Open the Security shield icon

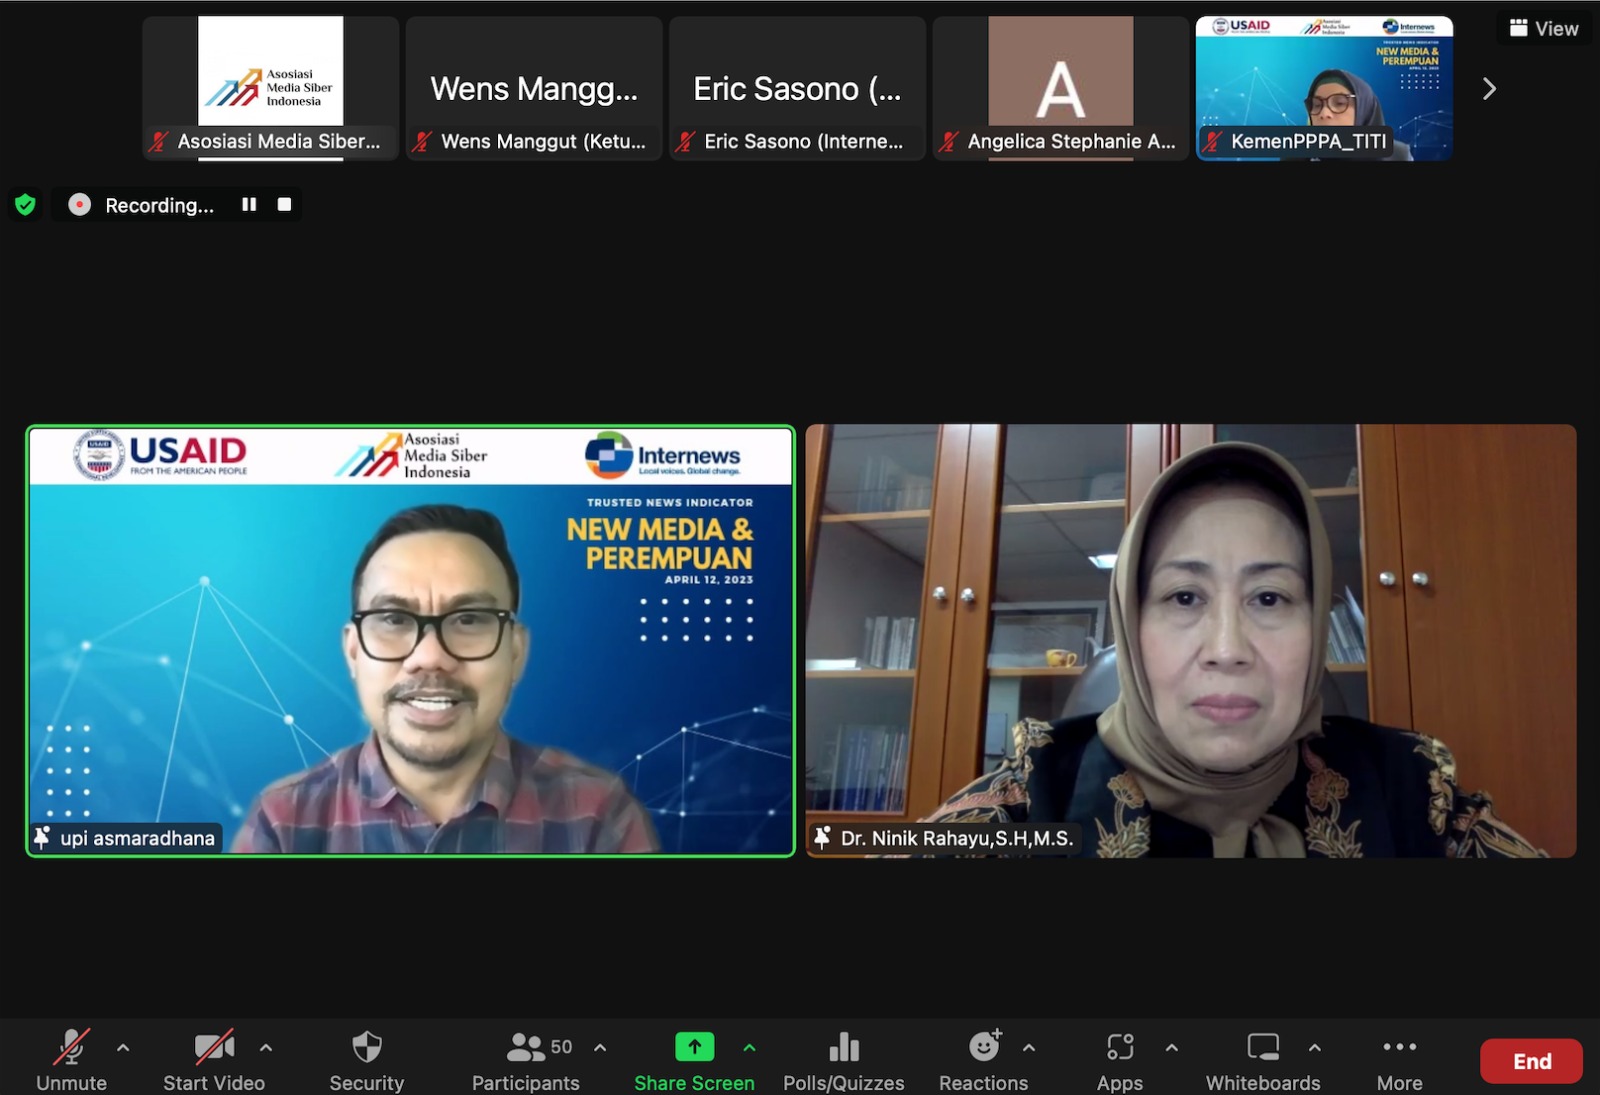(x=367, y=1047)
